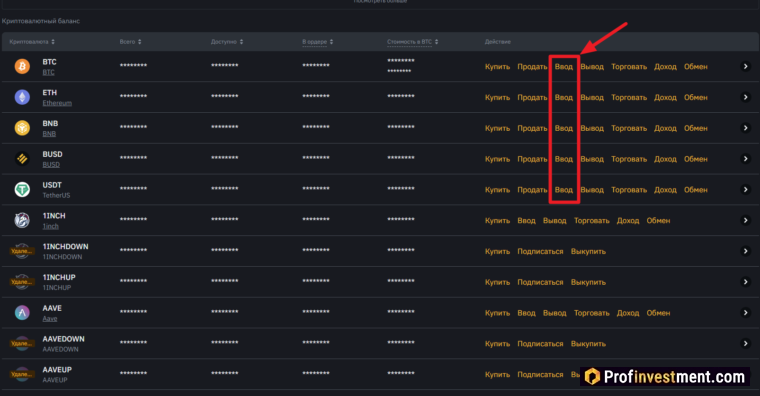Screen dimensions: 760x396
Task: Click the USDT Tether coin icon
Action: tap(22, 189)
